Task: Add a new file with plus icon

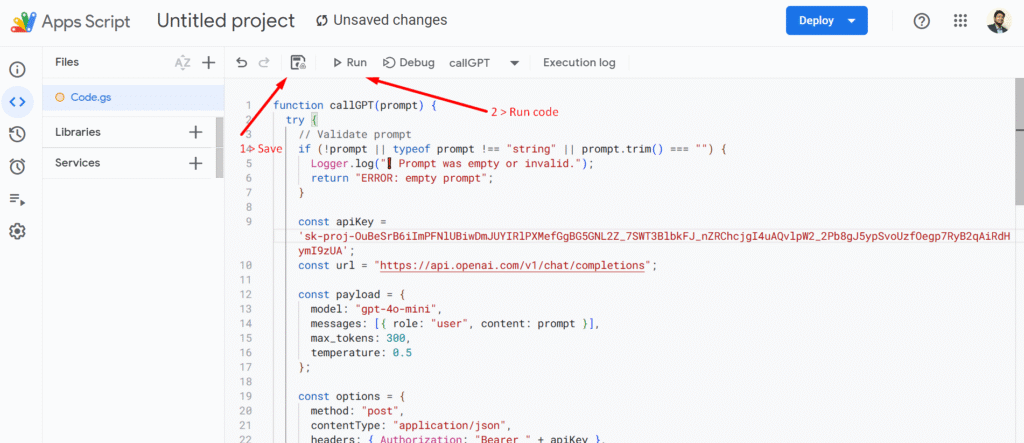Action: point(208,63)
